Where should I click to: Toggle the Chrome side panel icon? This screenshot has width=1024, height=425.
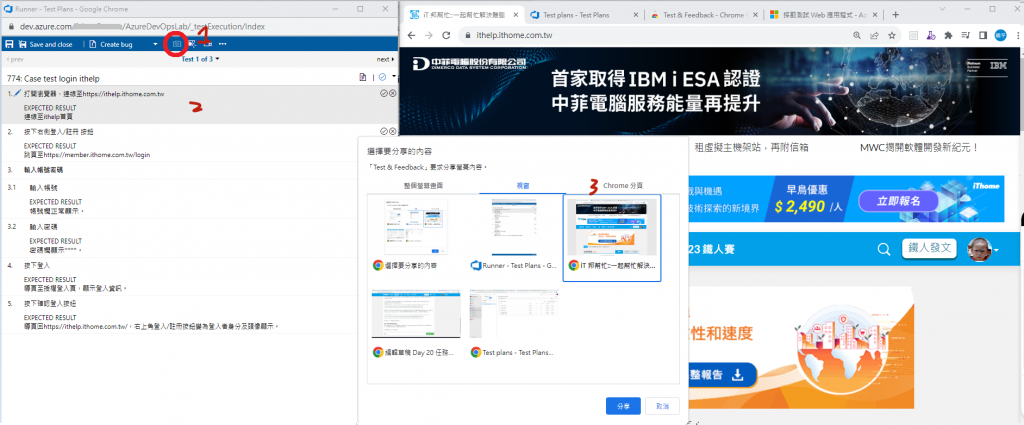(x=983, y=35)
